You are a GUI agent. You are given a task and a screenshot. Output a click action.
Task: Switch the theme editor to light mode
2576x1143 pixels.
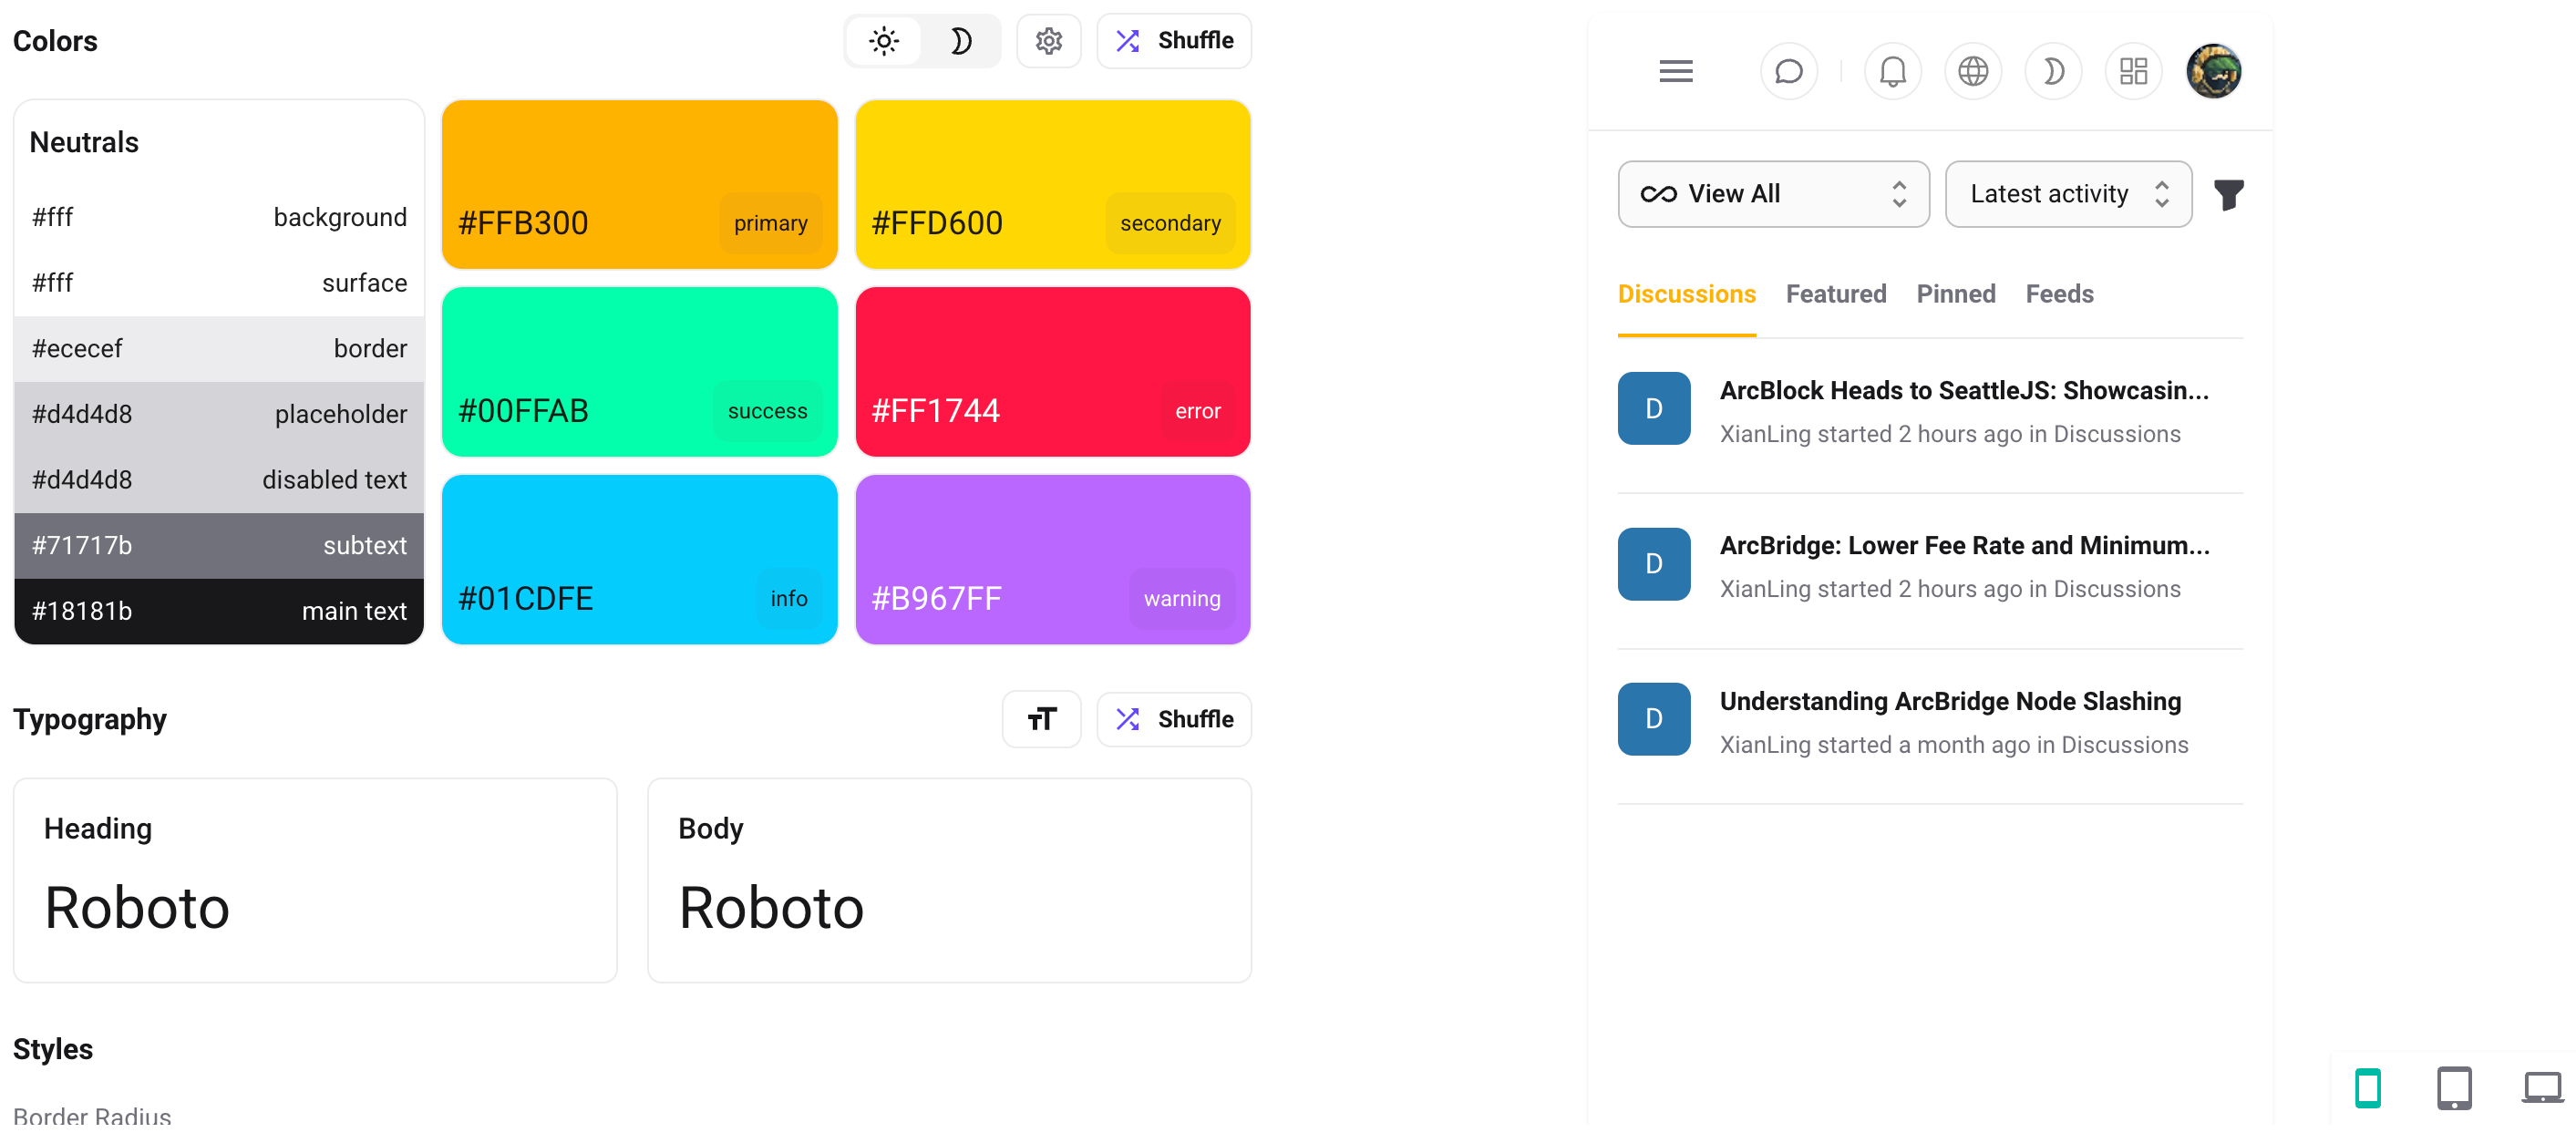click(884, 41)
